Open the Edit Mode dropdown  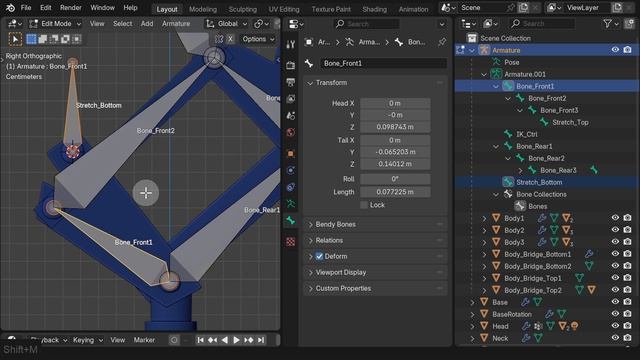(55, 24)
